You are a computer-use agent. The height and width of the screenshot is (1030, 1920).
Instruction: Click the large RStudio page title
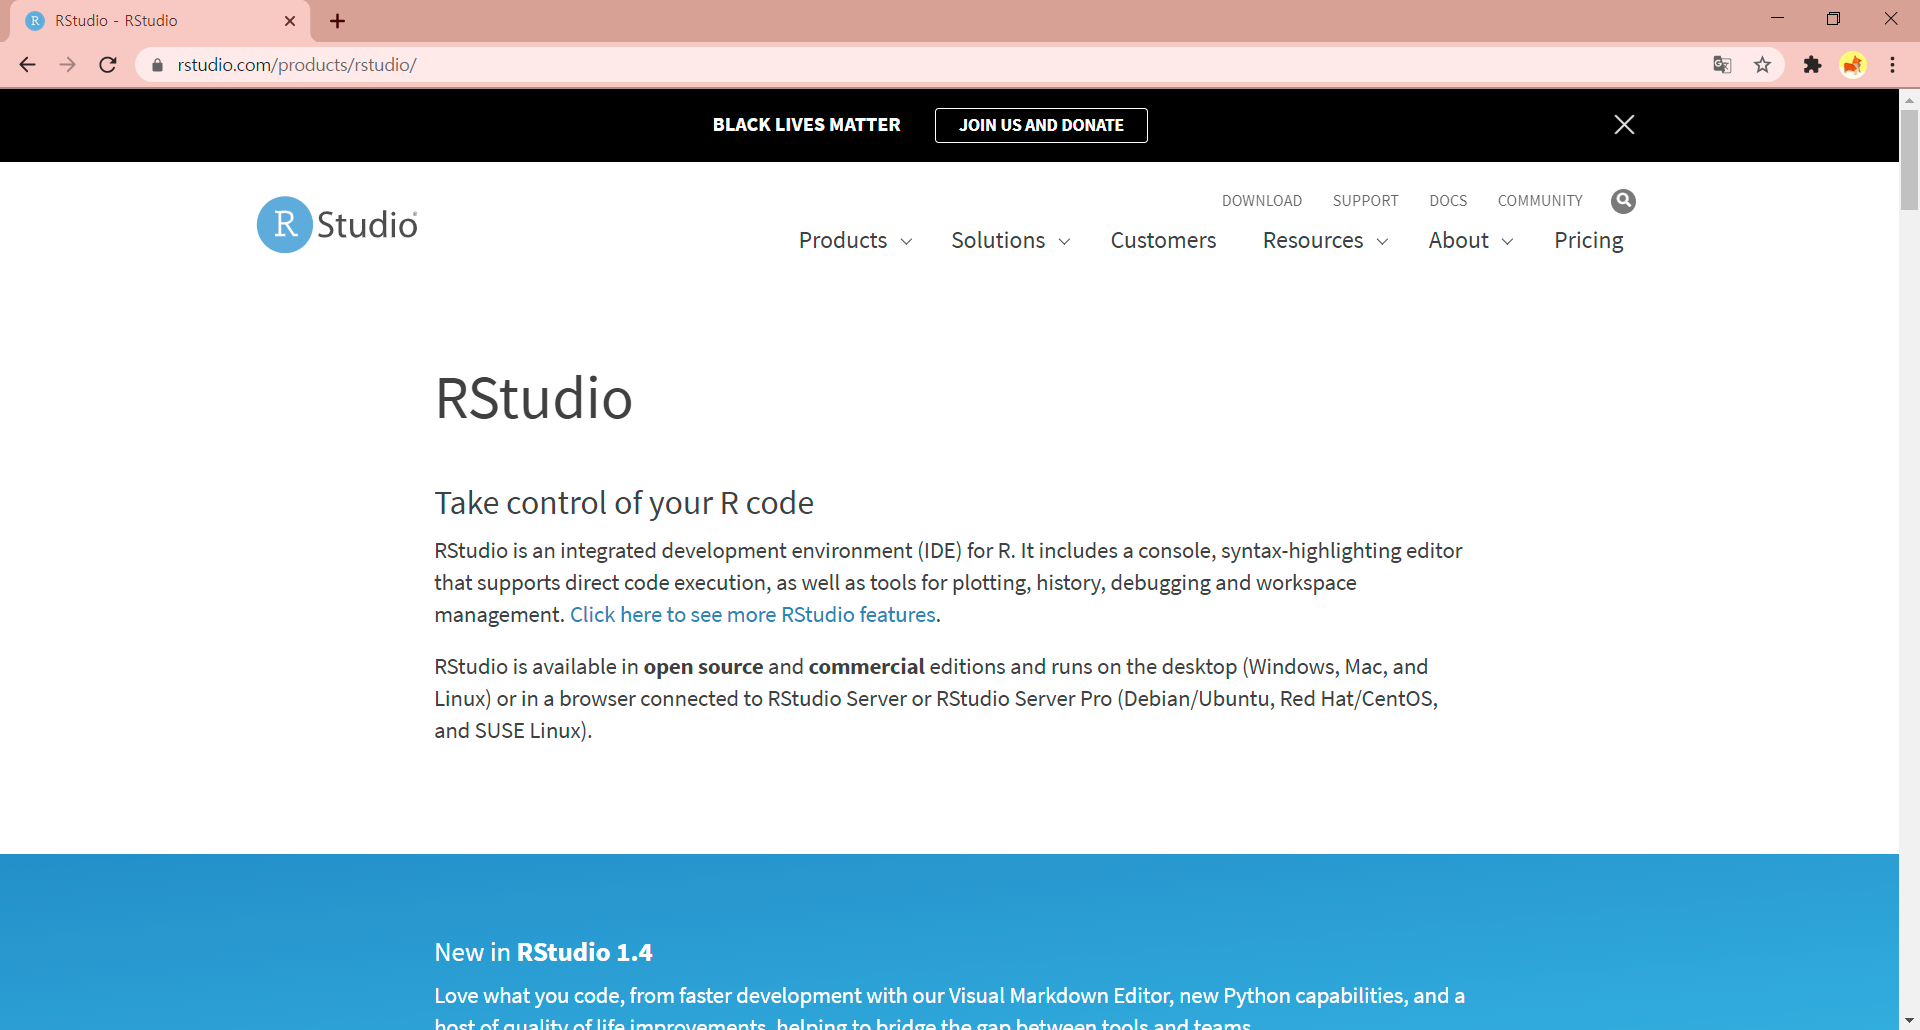534,399
